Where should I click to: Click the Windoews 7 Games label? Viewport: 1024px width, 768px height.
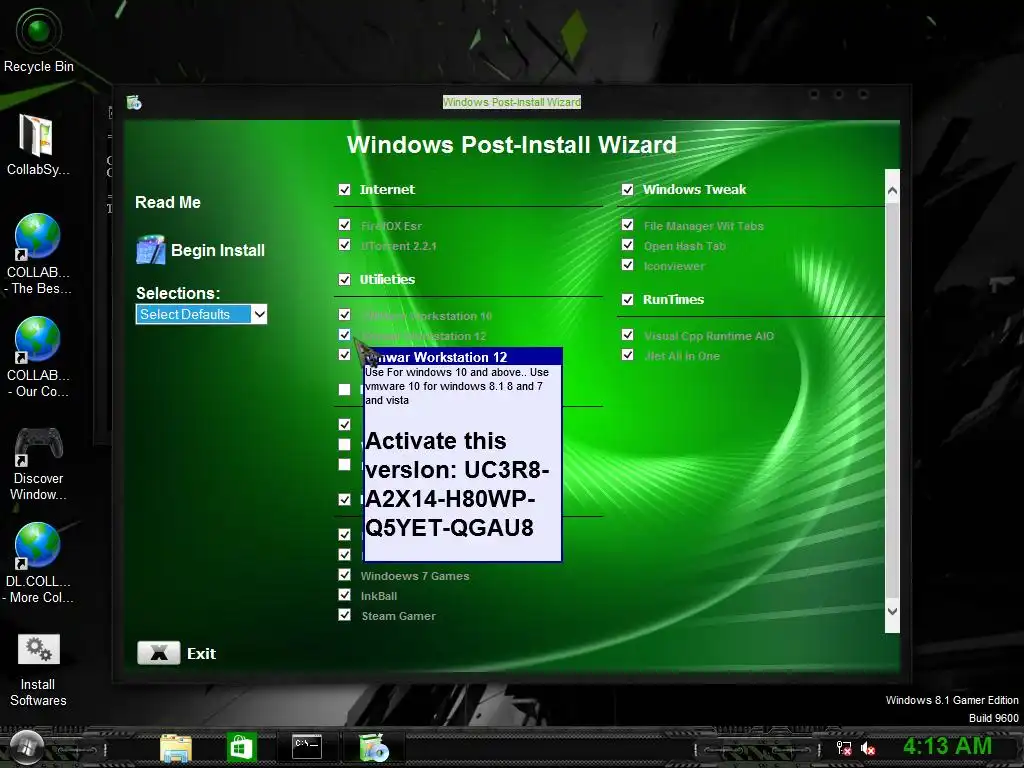coord(415,576)
